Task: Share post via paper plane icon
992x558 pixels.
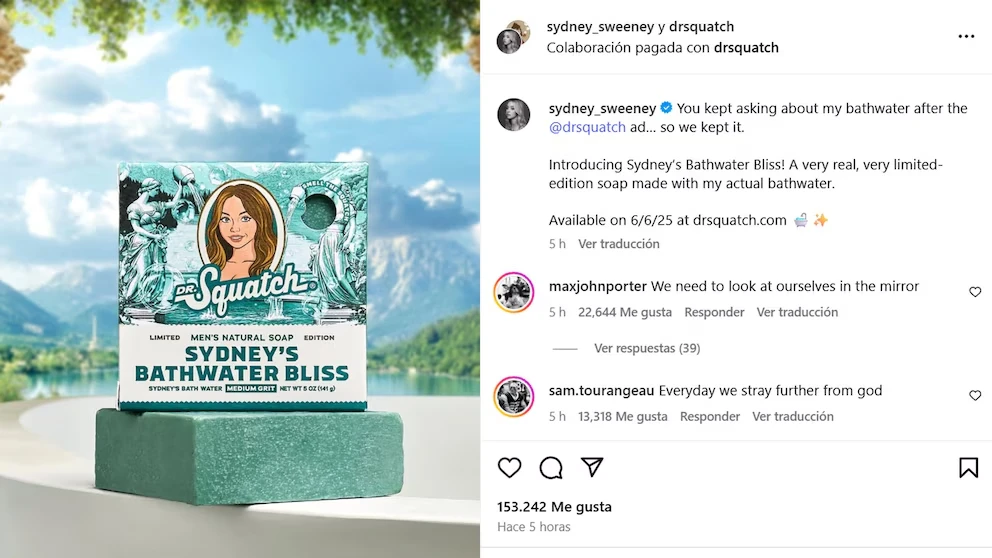Action: point(592,467)
